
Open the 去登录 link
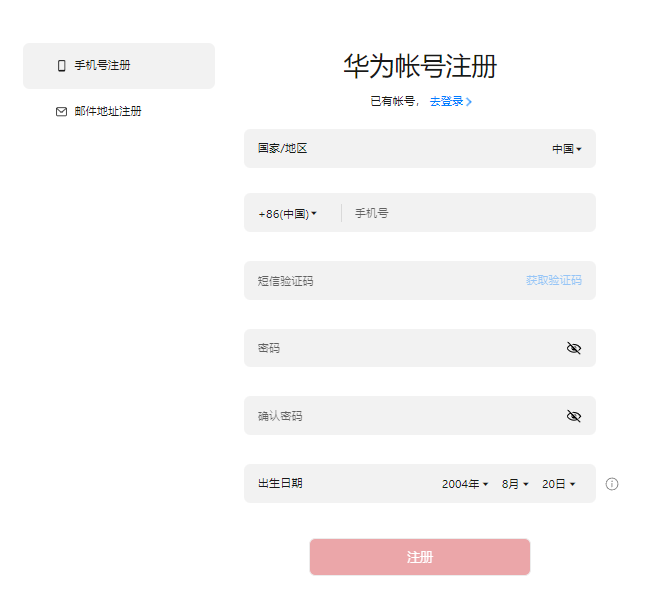tap(446, 101)
